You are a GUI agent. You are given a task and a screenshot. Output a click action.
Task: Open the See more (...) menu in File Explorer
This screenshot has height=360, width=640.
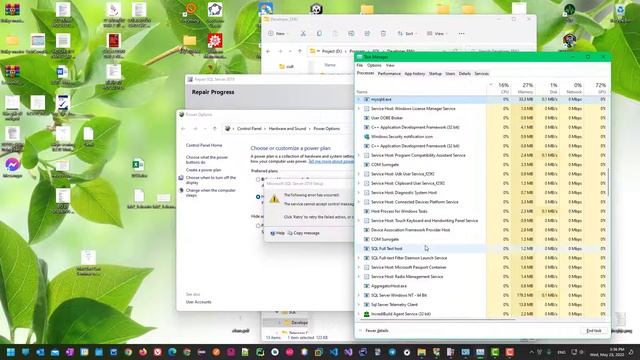(x=461, y=33)
